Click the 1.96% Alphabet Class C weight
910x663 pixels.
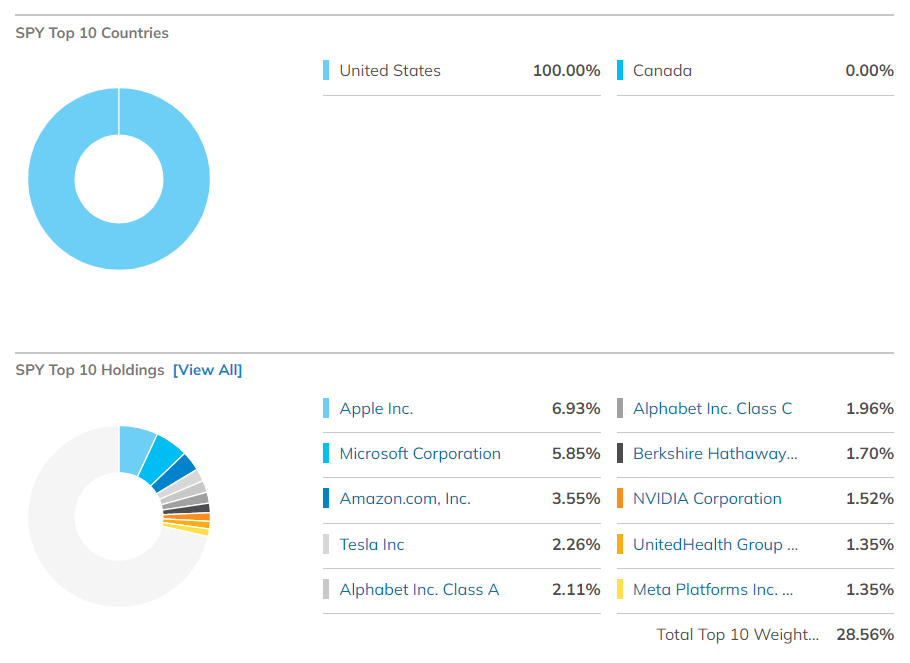tap(869, 409)
